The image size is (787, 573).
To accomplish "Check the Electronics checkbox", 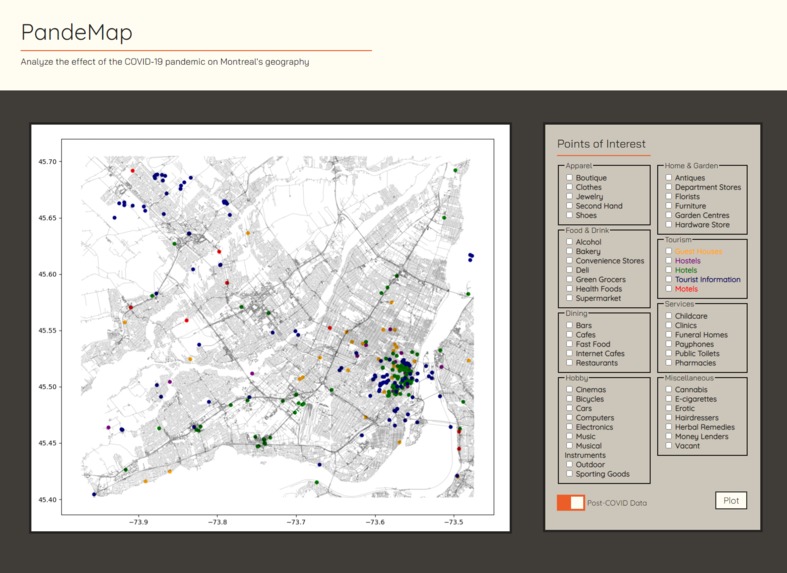I will [569, 427].
